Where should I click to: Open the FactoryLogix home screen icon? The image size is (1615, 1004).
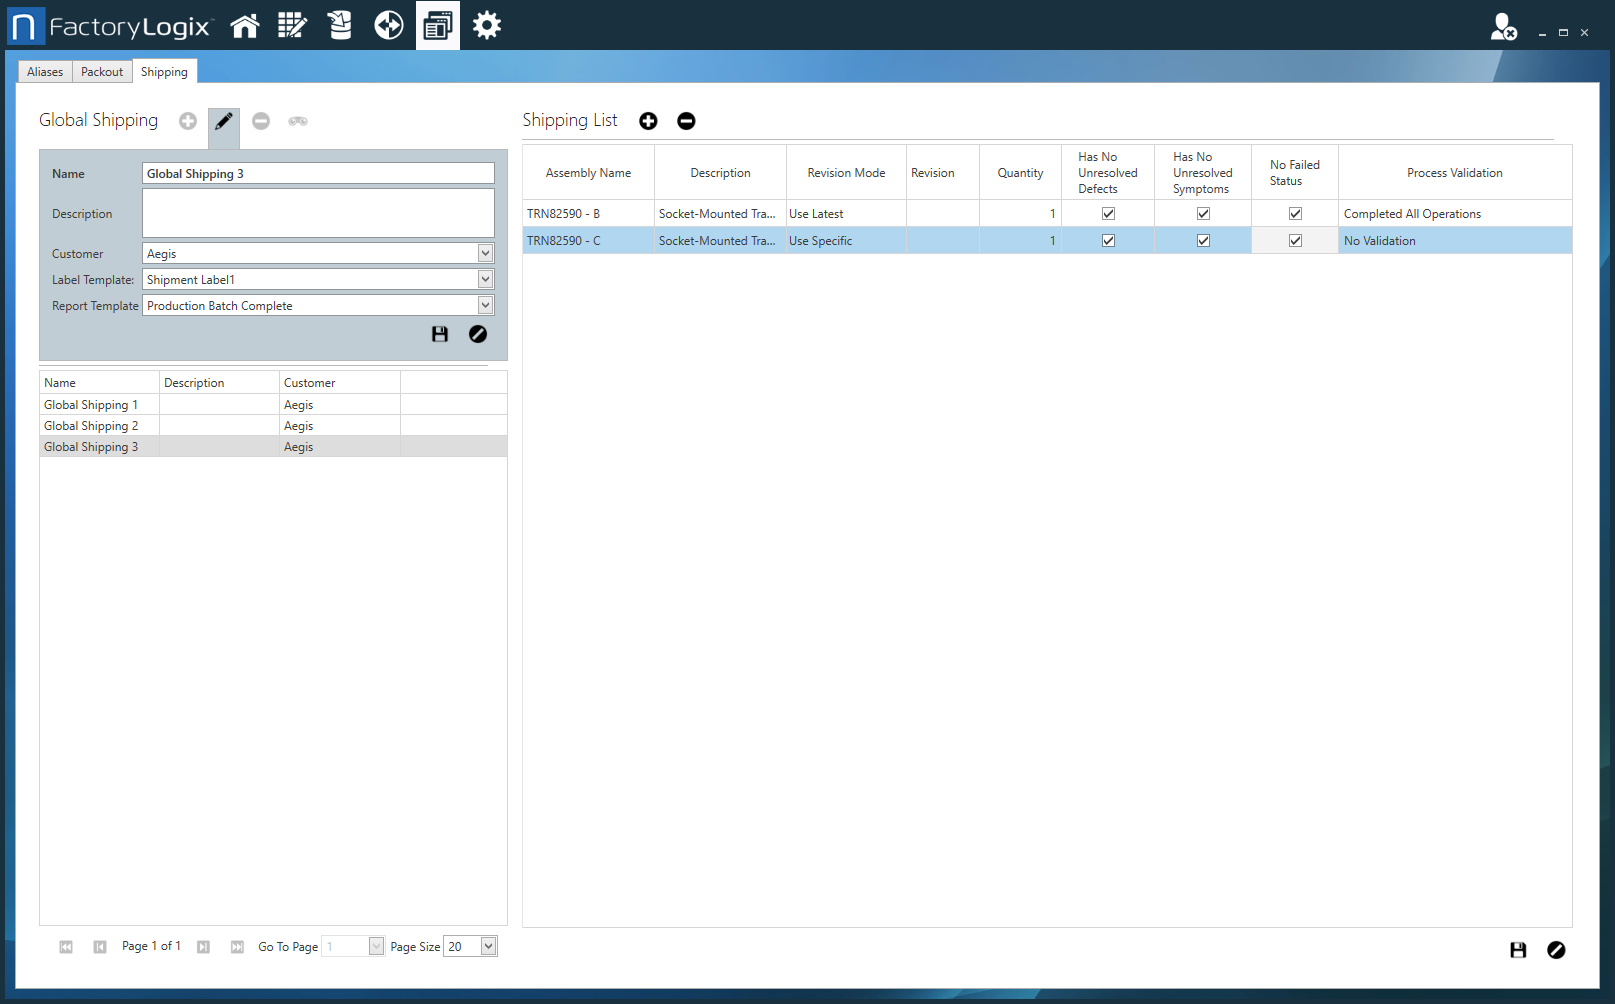(245, 24)
